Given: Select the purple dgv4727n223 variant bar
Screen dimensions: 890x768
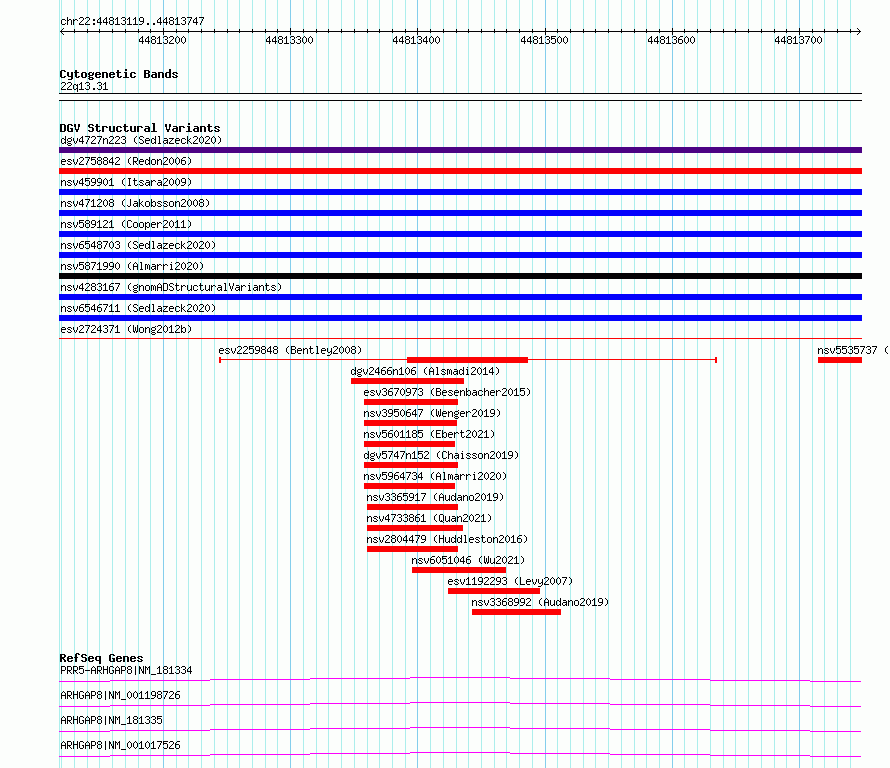Looking at the screenshot, I should 460,150.
